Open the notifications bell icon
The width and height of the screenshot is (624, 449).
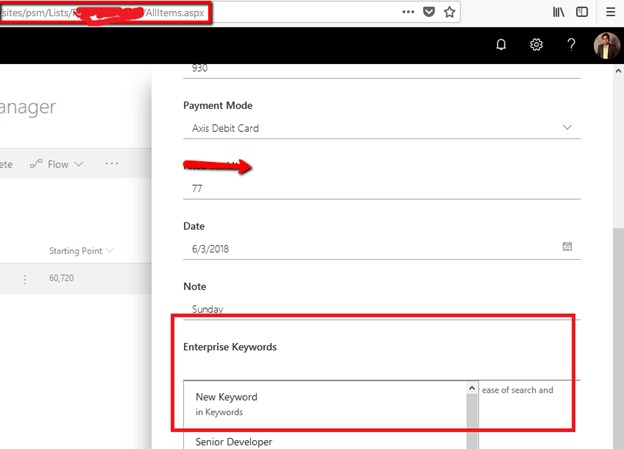point(501,45)
